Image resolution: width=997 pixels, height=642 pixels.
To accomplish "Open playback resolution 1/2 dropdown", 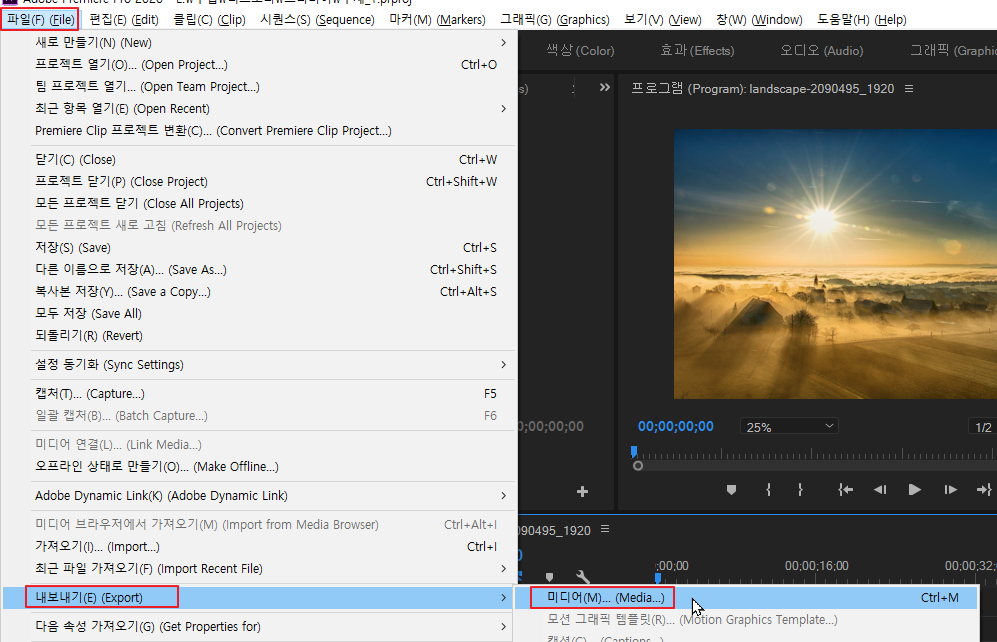I will [983, 427].
